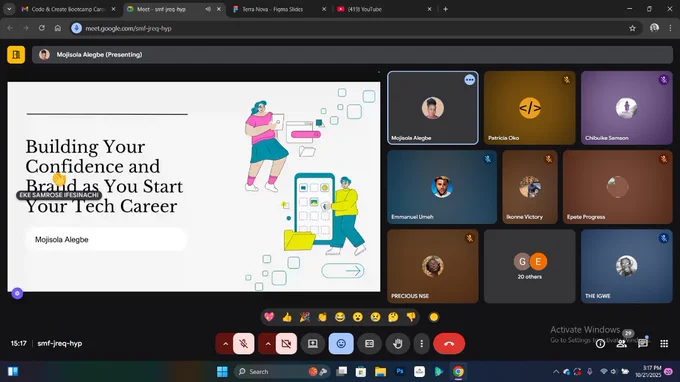Viewport: 680px width, 382px height.
Task: Click the arrow button on the slide
Action: (343, 271)
